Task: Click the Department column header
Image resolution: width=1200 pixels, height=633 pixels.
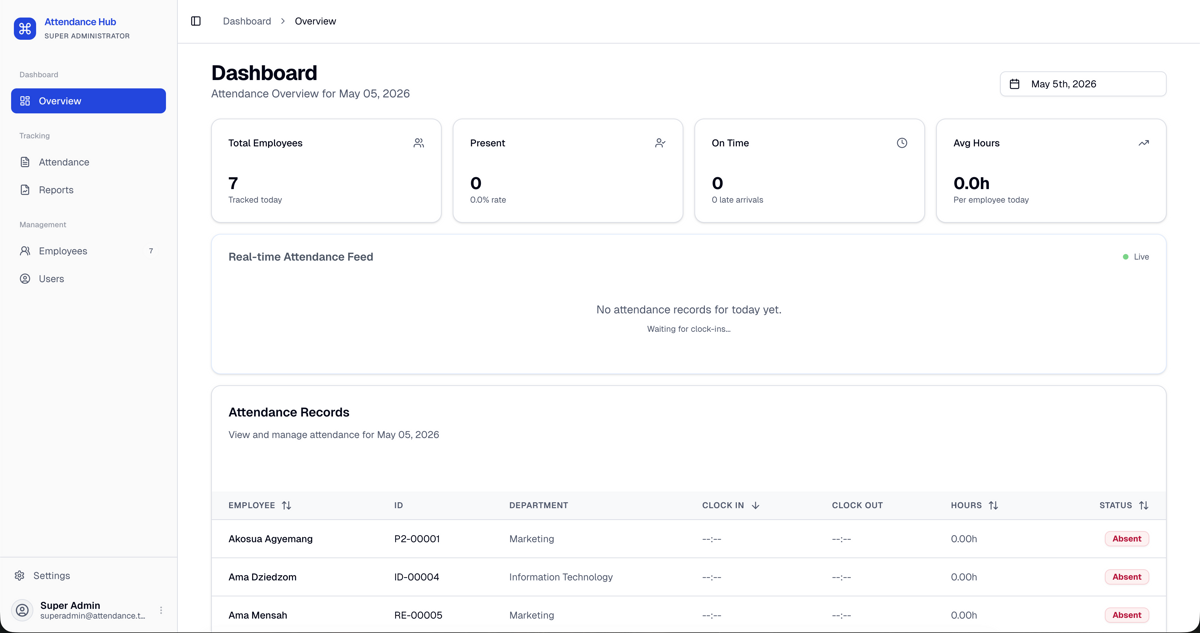Action: tap(539, 506)
